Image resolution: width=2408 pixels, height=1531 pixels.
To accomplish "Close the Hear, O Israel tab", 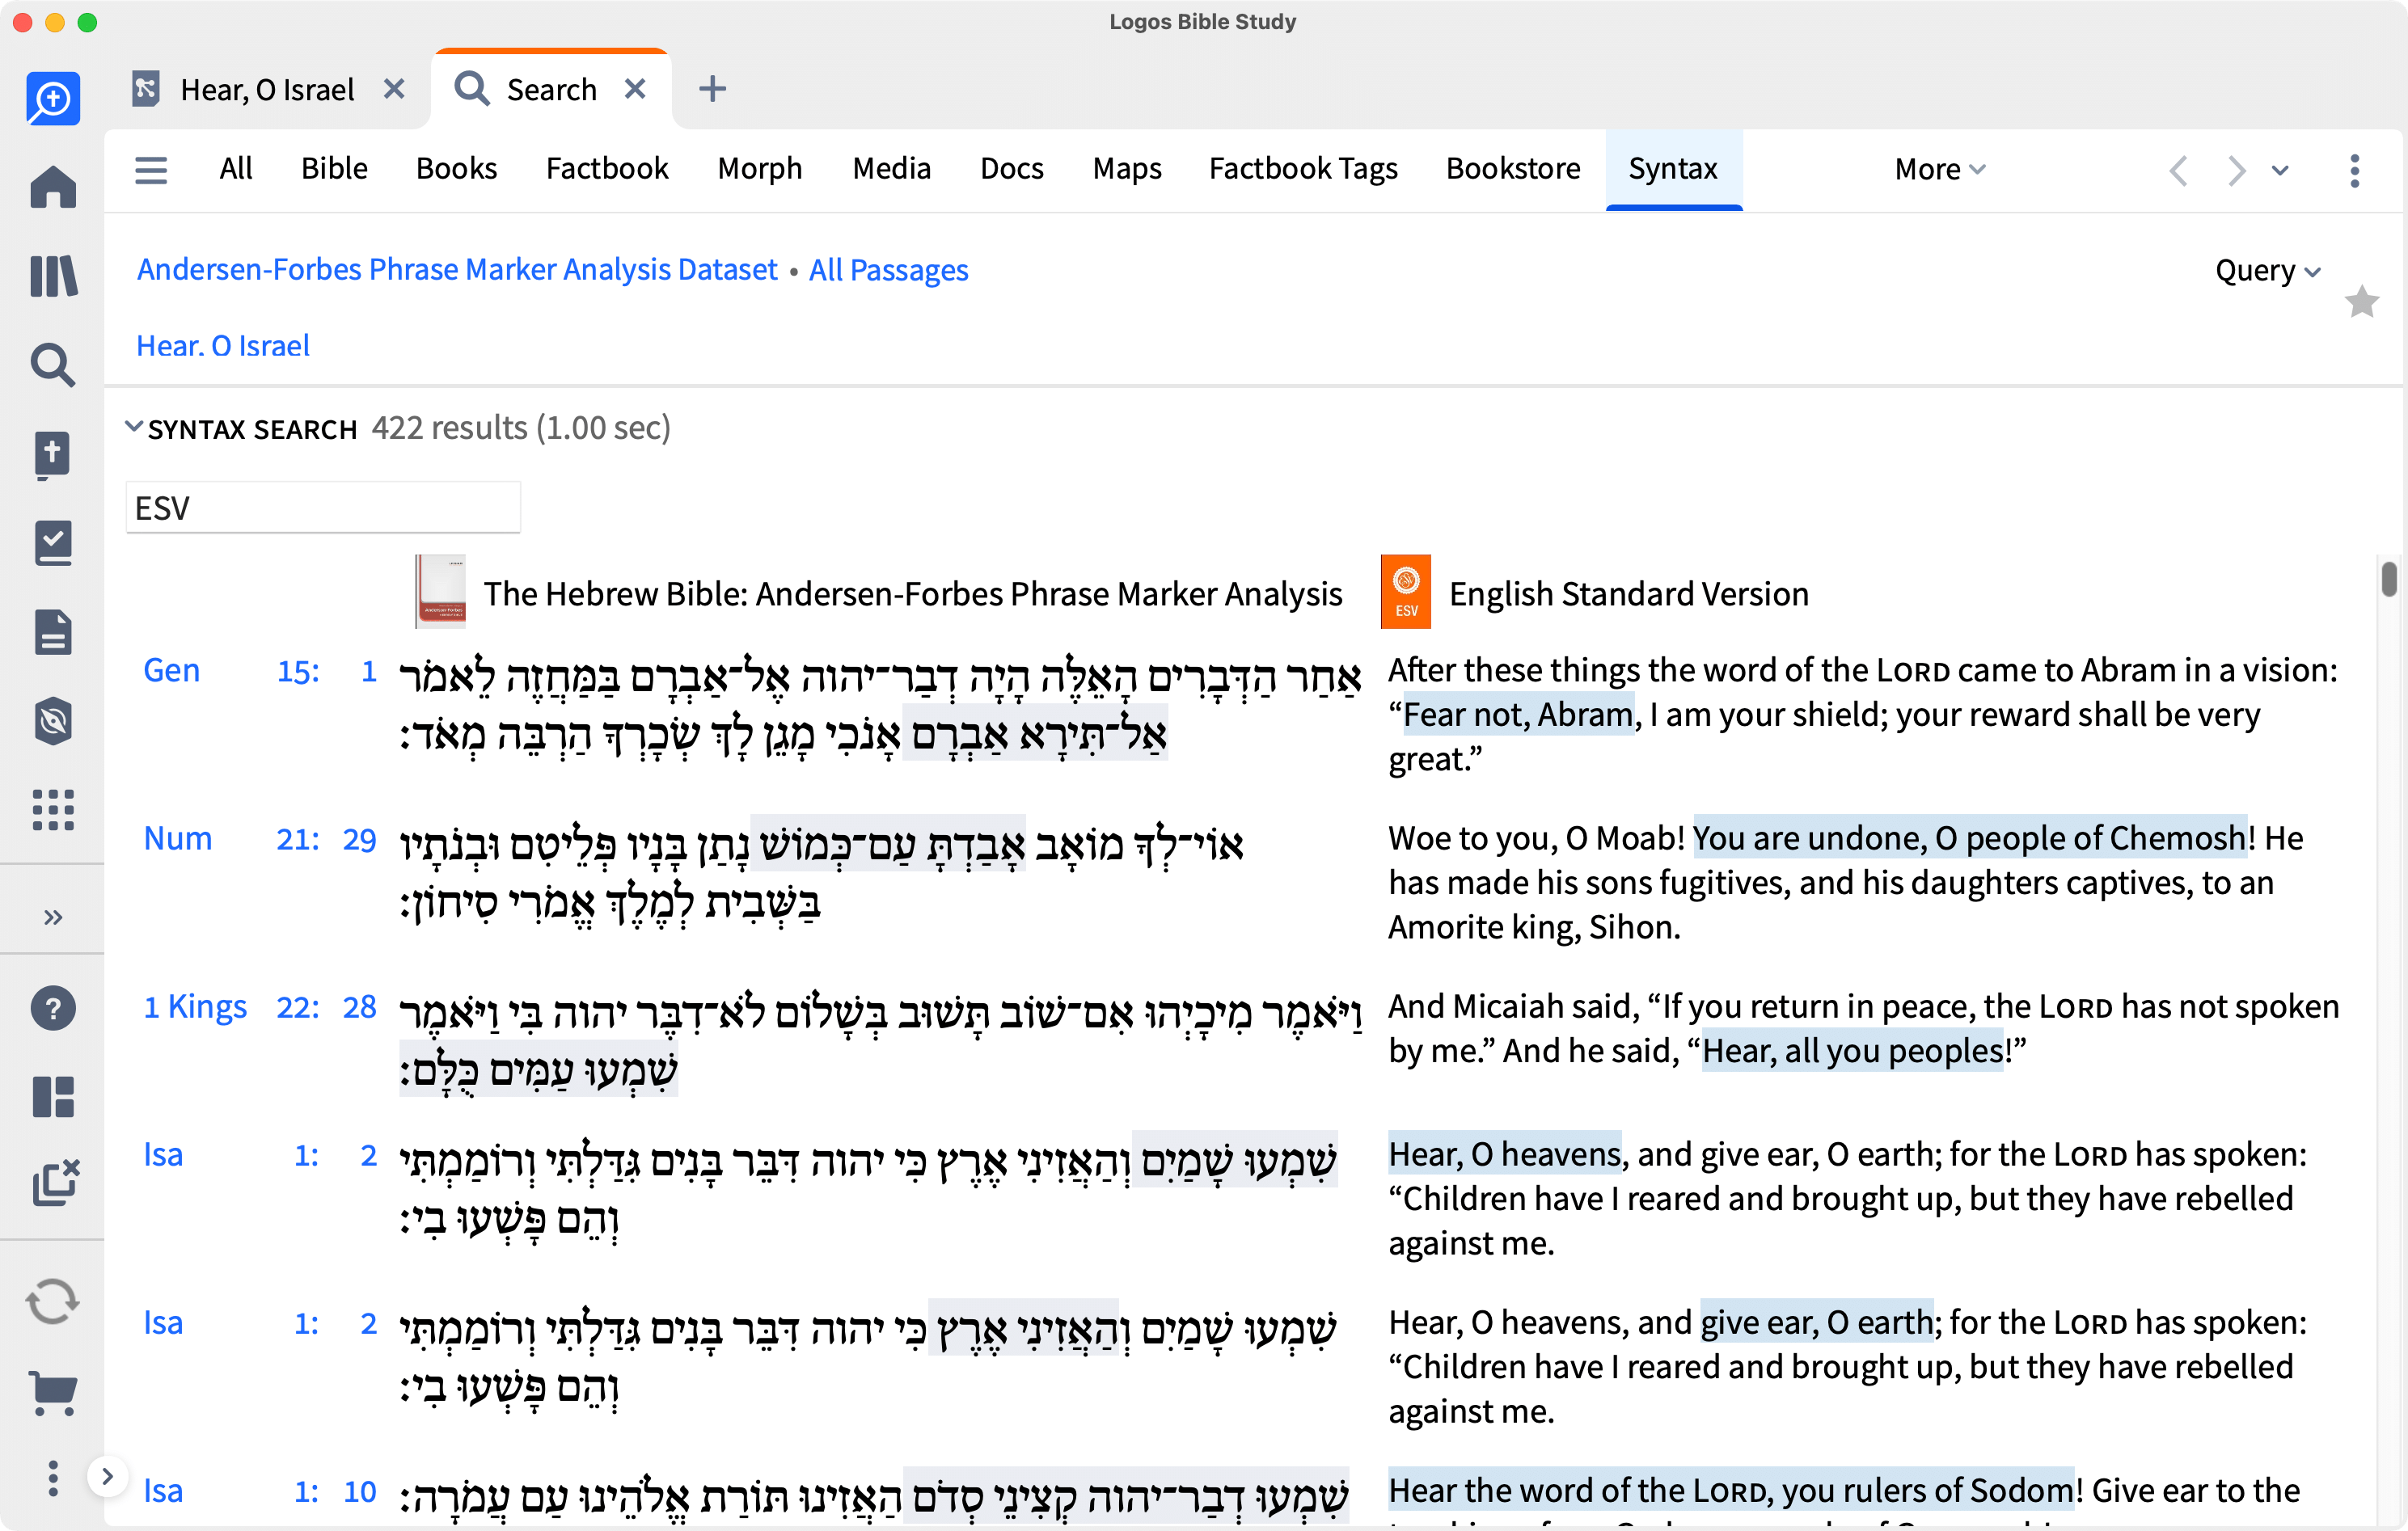I will [394, 89].
